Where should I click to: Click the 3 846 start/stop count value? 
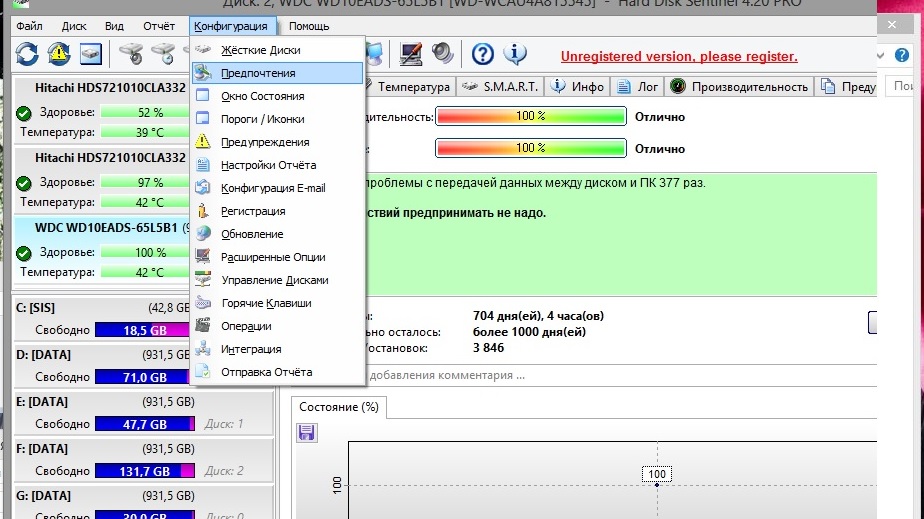(x=489, y=348)
